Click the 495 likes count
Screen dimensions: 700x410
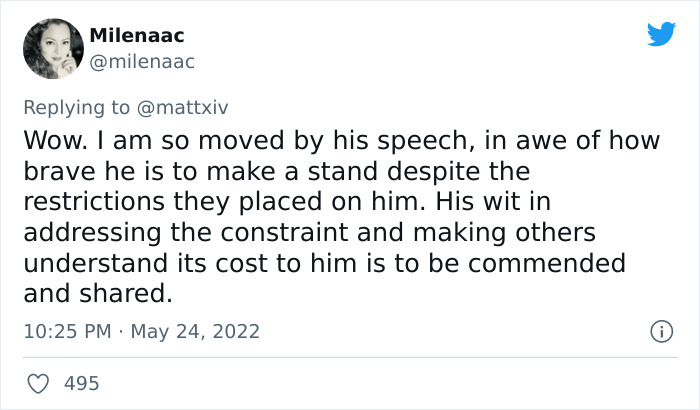point(81,382)
